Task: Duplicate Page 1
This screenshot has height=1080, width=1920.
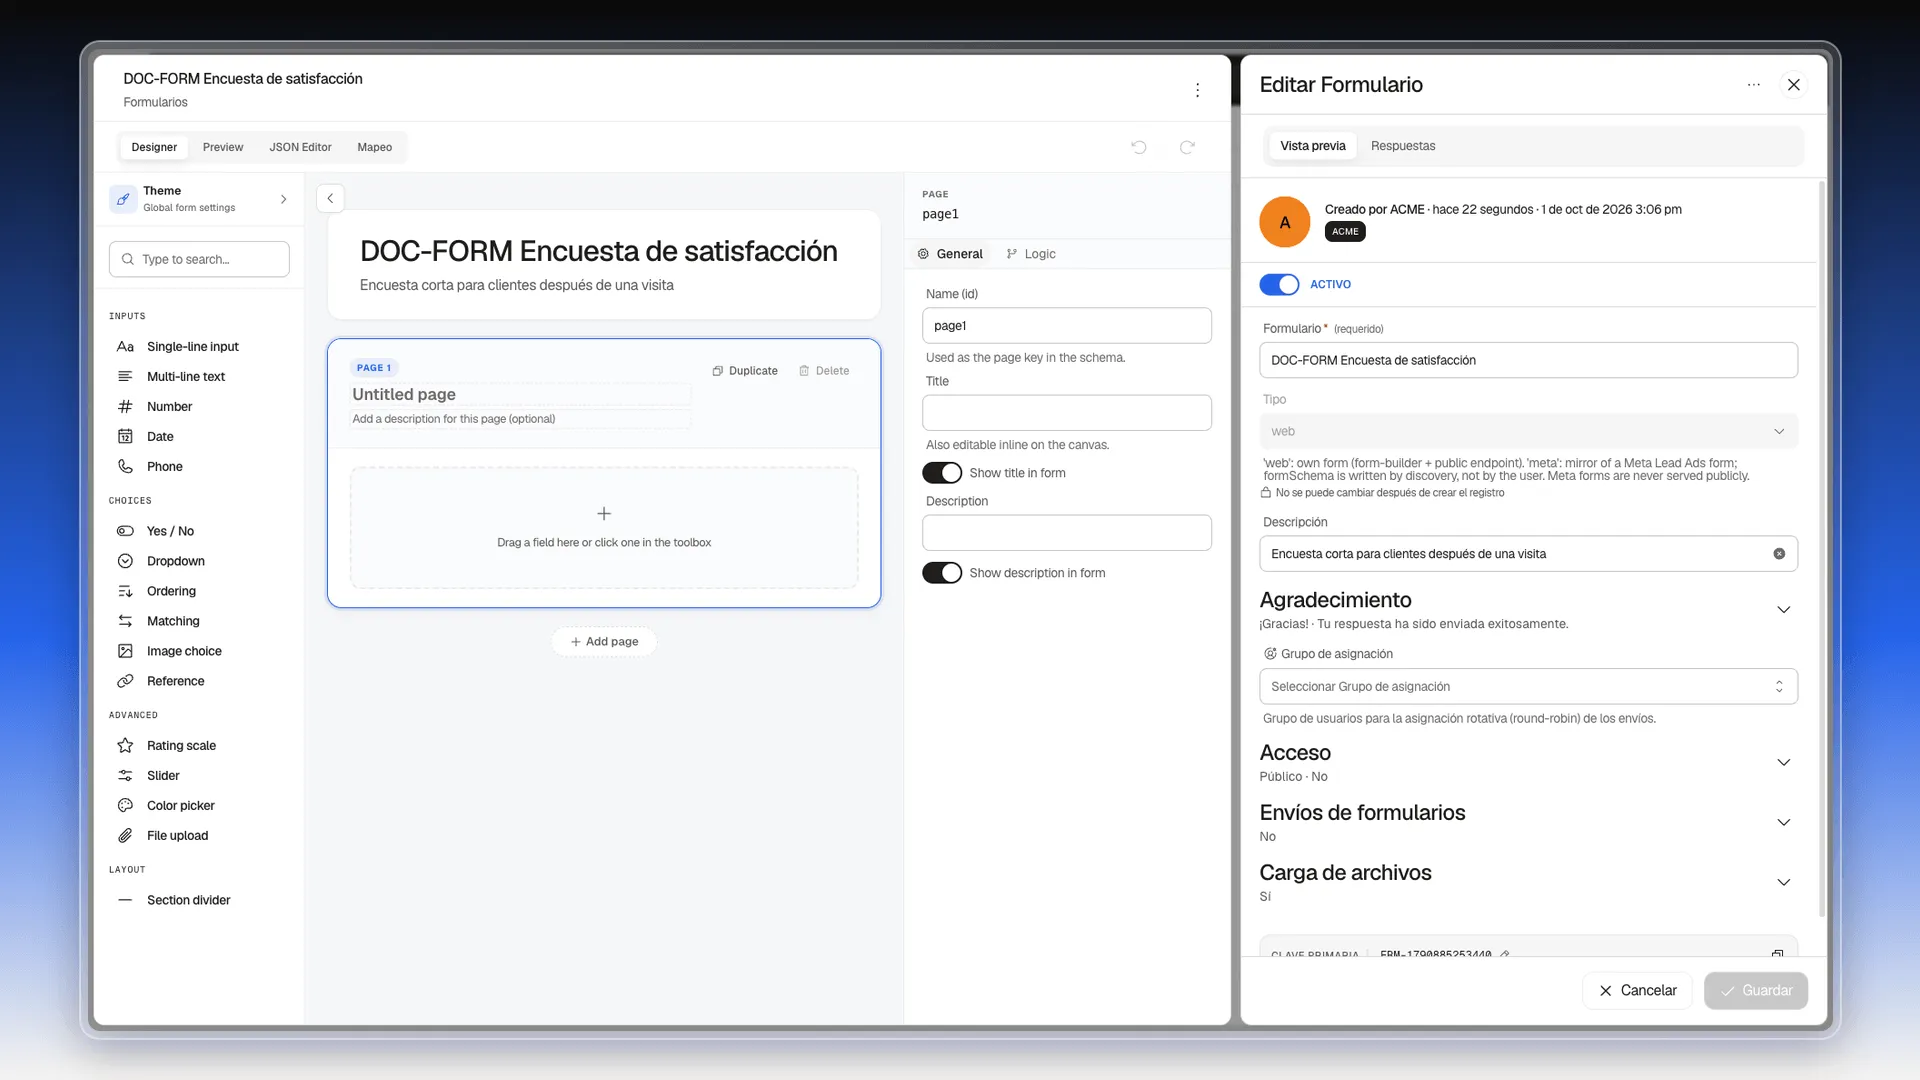Action: (x=745, y=371)
